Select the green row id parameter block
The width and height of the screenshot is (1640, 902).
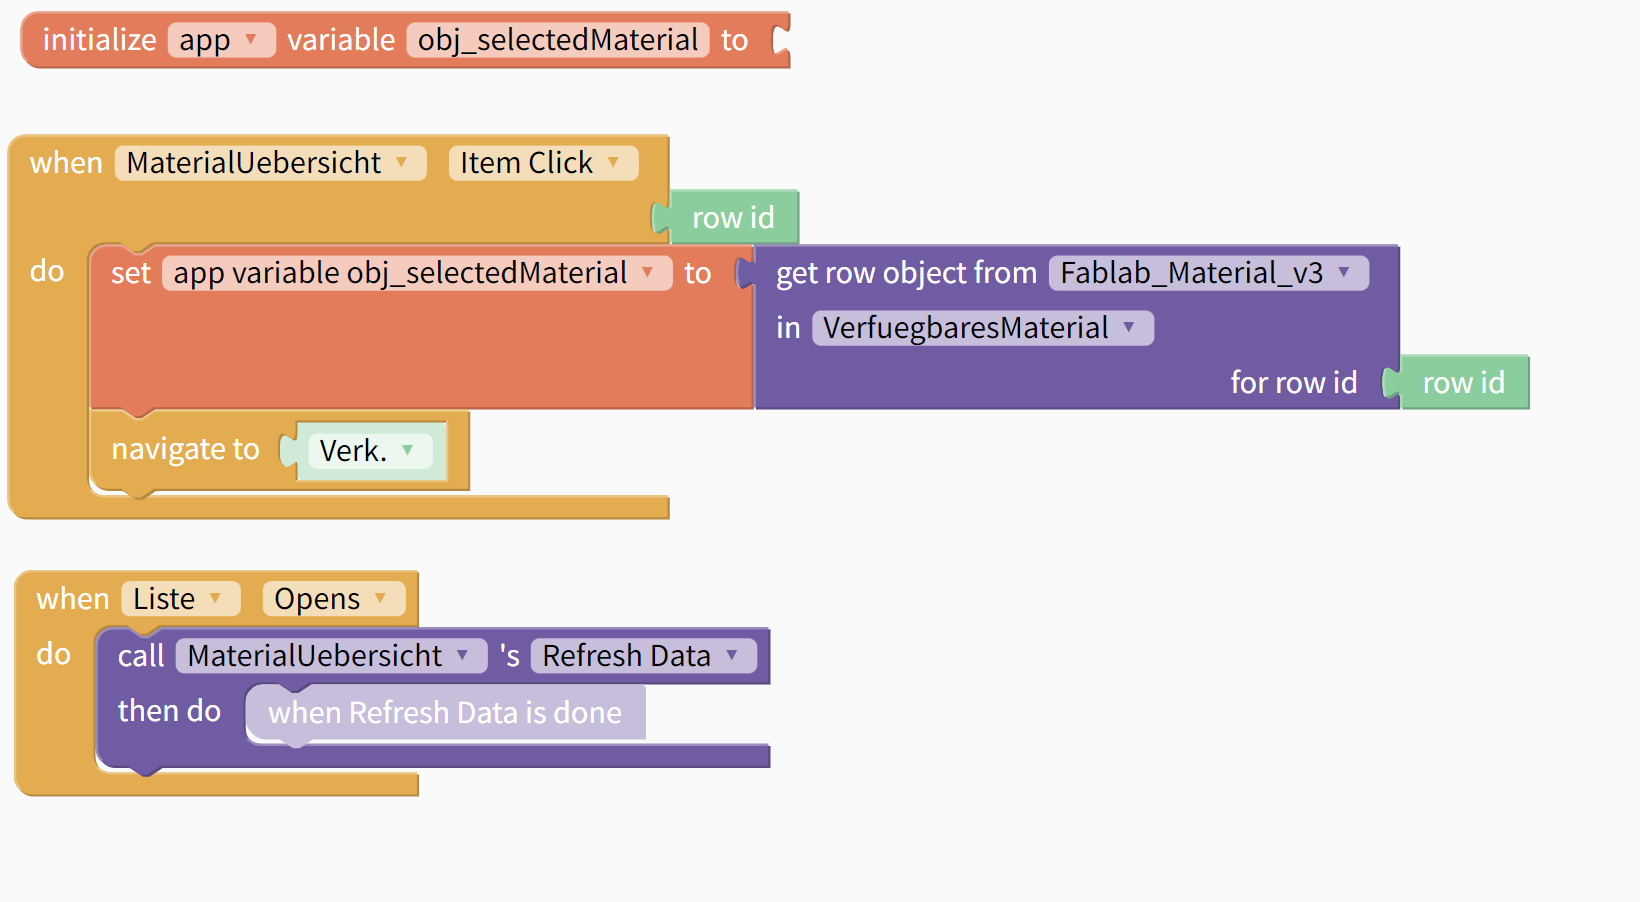point(733,218)
